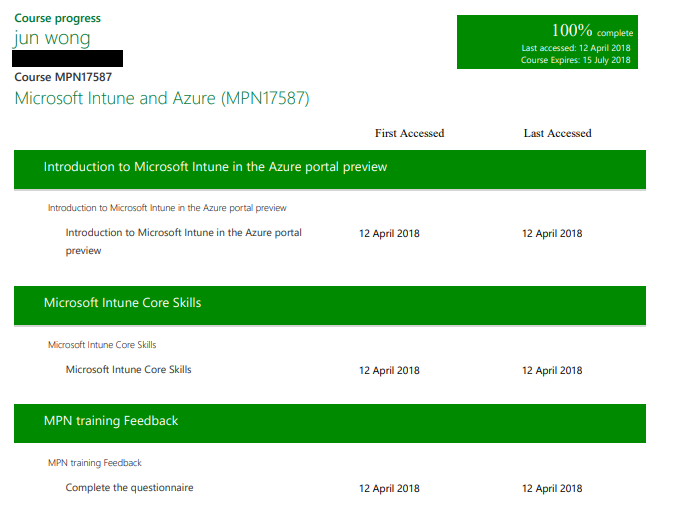
Task: Expand the green 'Introduction to Microsoft Intune in the Azure portal preview' section bar
Action: 330,170
